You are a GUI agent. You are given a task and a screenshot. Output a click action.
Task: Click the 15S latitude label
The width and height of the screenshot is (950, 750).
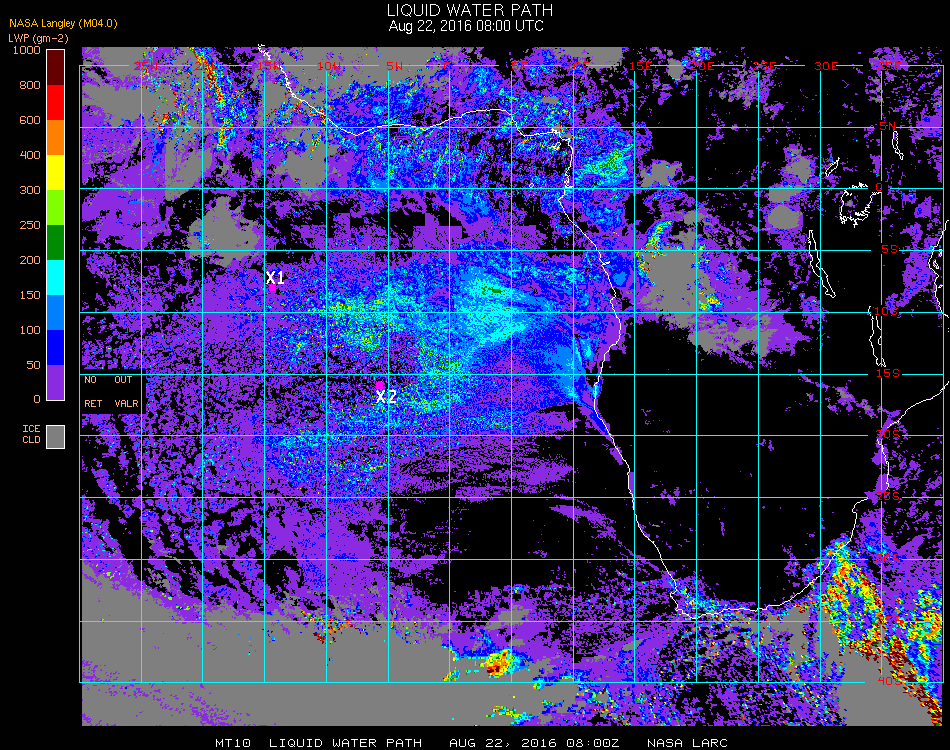888,373
